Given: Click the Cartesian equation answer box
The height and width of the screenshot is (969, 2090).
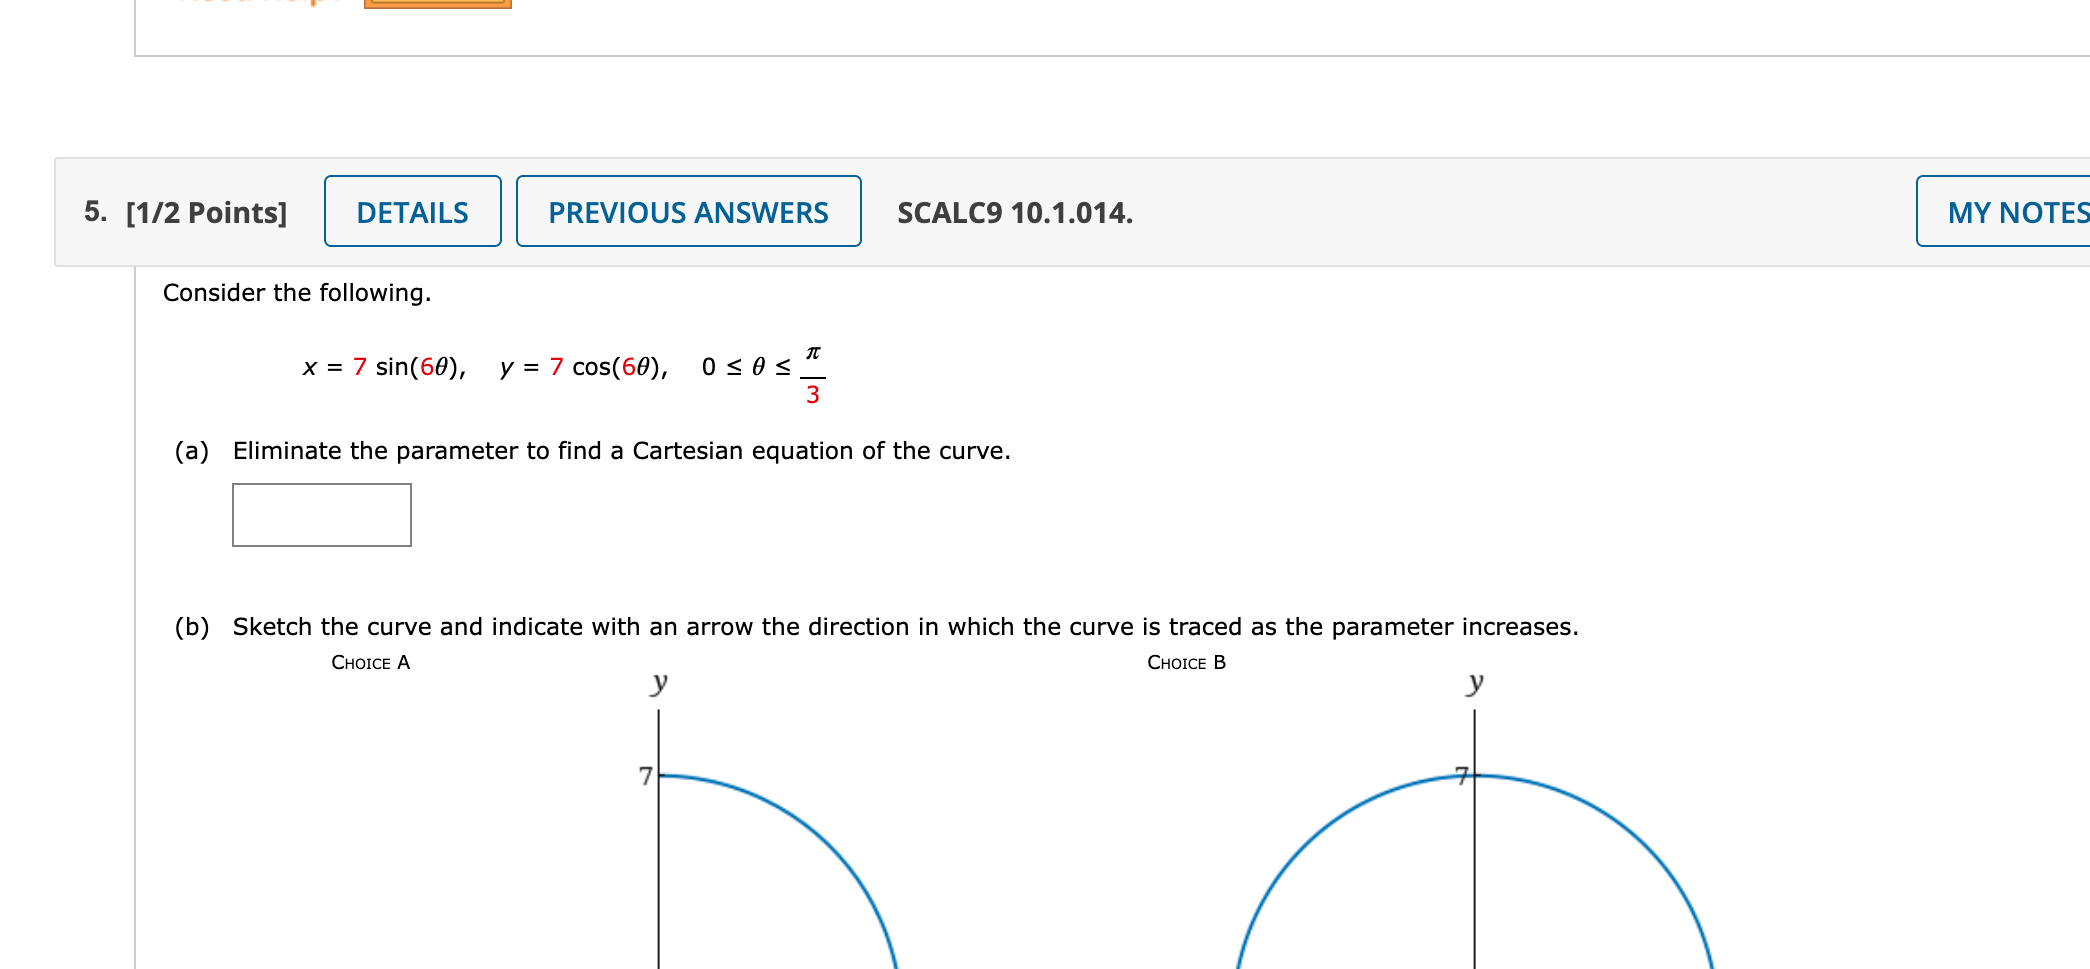Looking at the screenshot, I should coord(321,515).
